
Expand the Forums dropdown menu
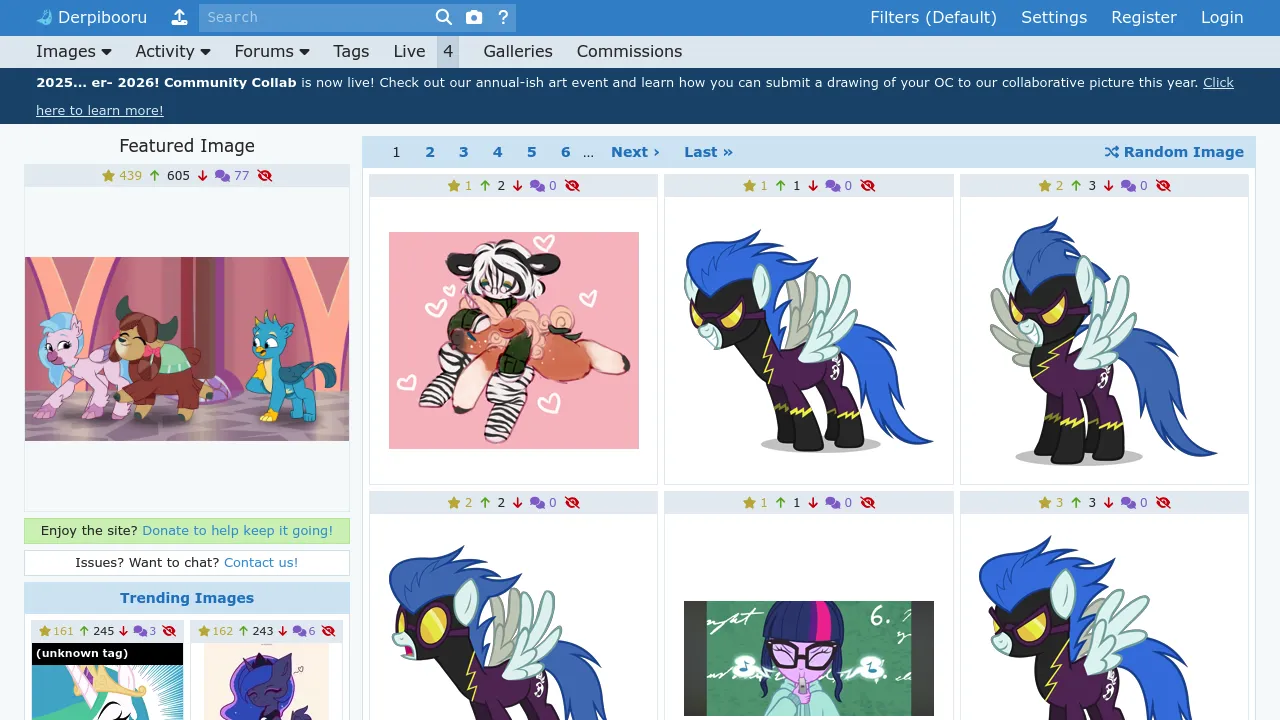(x=272, y=52)
